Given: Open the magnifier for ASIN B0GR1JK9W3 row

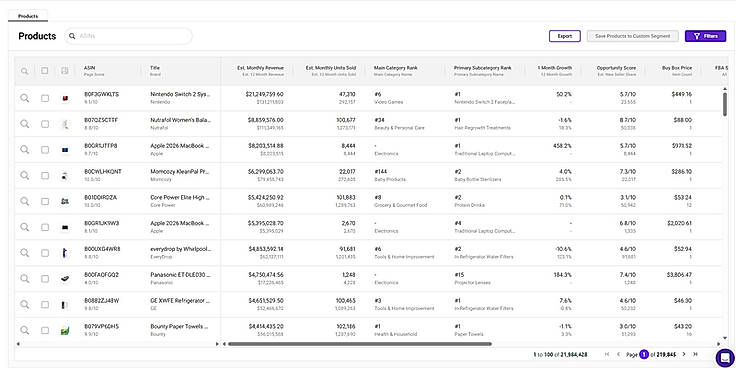Looking at the screenshot, I should tap(24, 227).
